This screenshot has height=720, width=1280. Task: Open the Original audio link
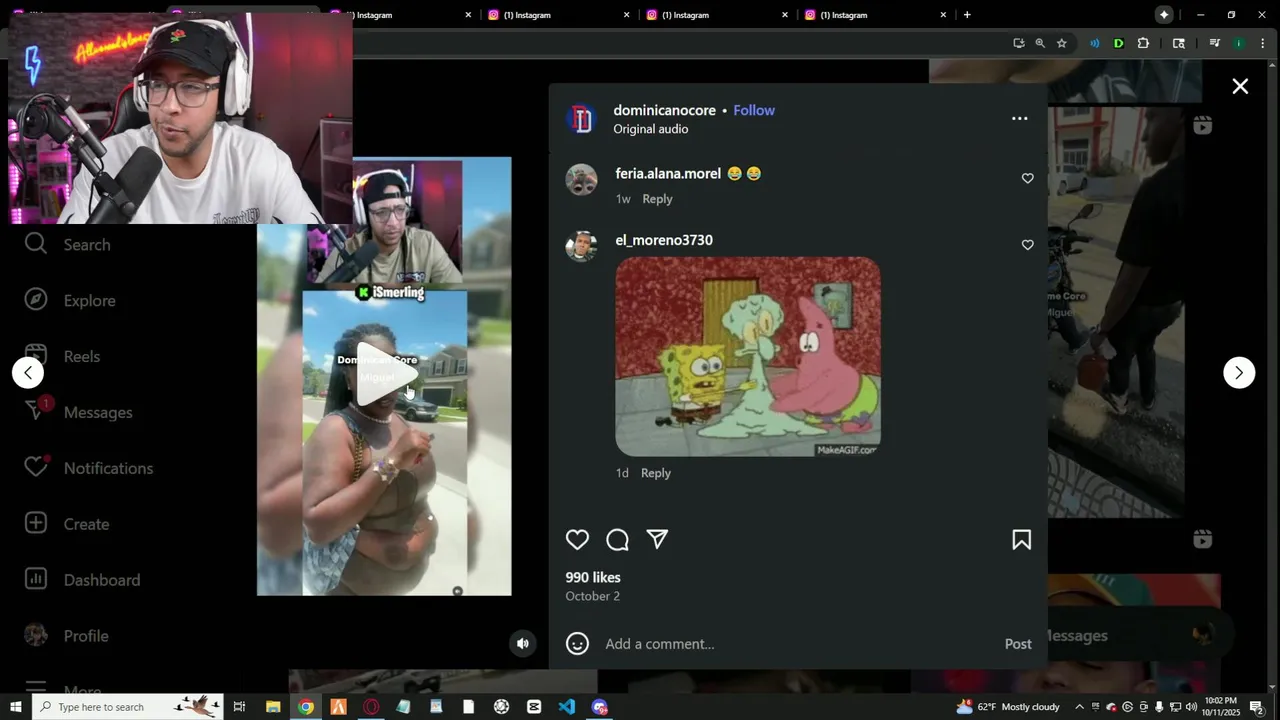tap(650, 129)
